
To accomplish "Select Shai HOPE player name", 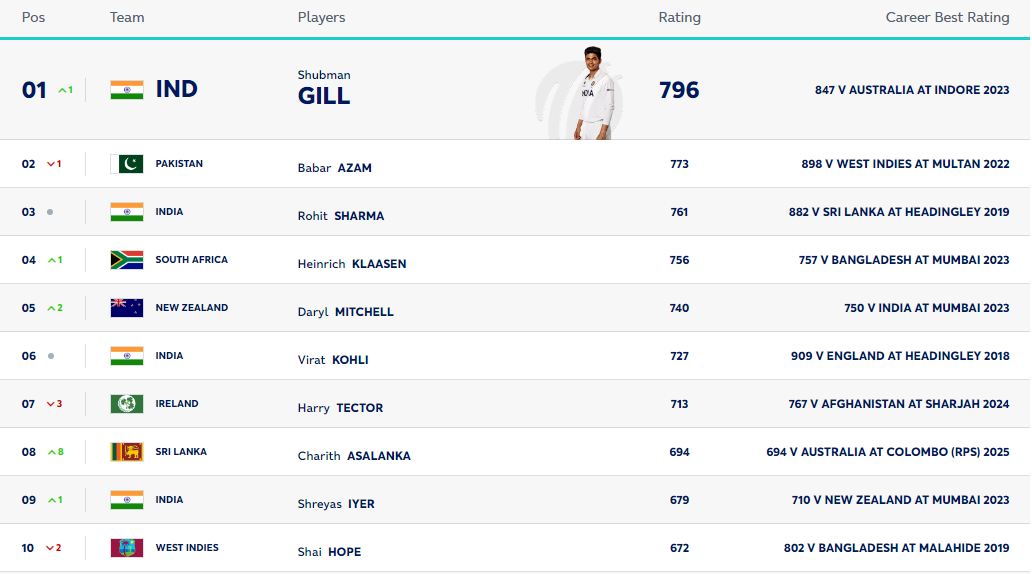I will [x=329, y=552].
